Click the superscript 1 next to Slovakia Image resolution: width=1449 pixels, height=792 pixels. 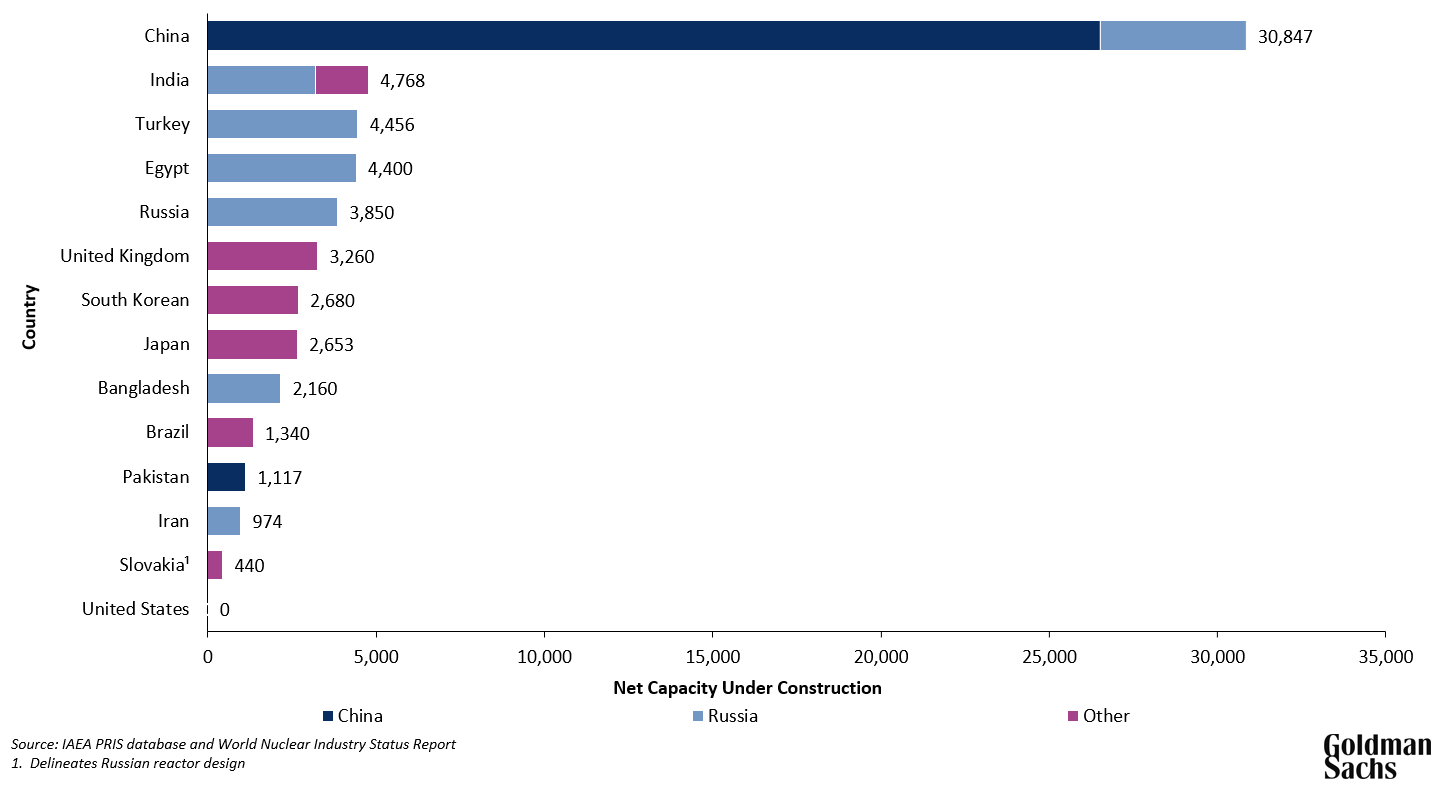(x=189, y=558)
